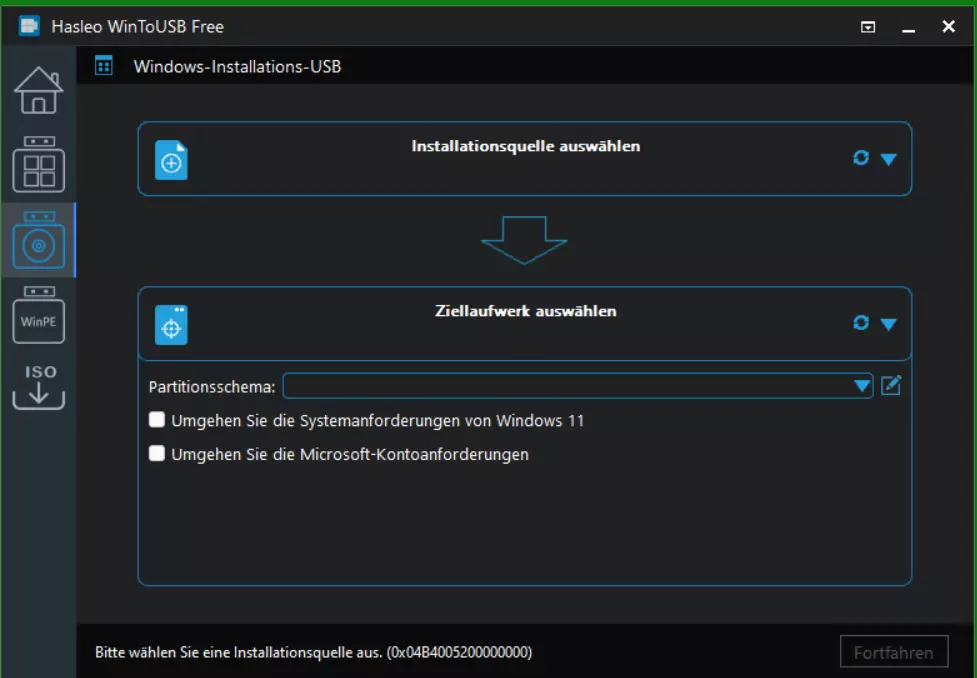Enable bypass Microsoft account requirements

[x=157, y=453]
